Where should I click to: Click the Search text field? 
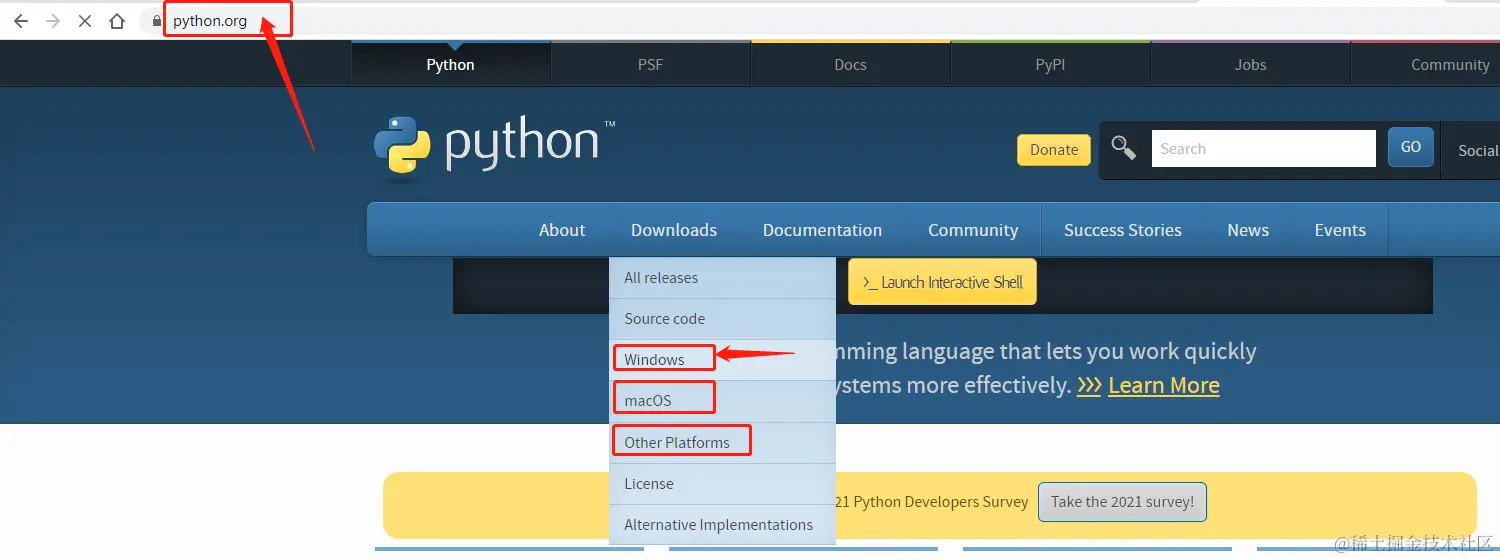(x=1263, y=149)
